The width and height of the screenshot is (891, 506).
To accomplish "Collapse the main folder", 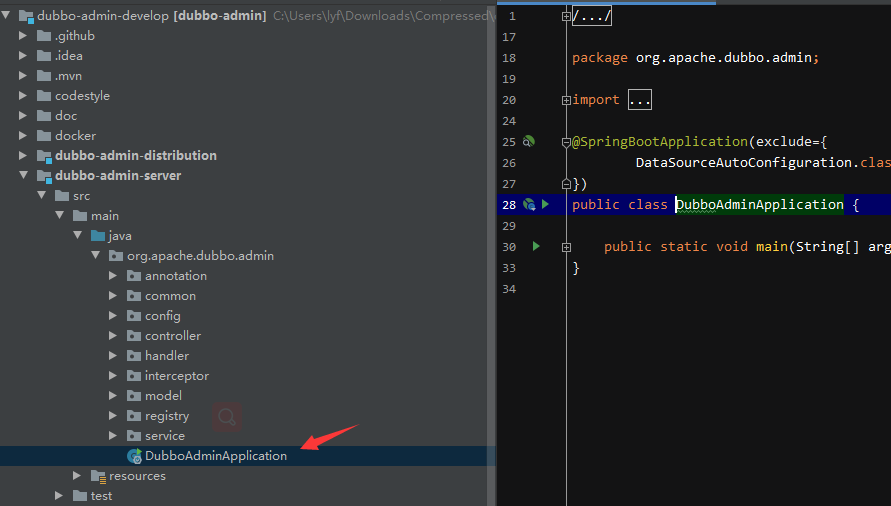I will point(60,215).
